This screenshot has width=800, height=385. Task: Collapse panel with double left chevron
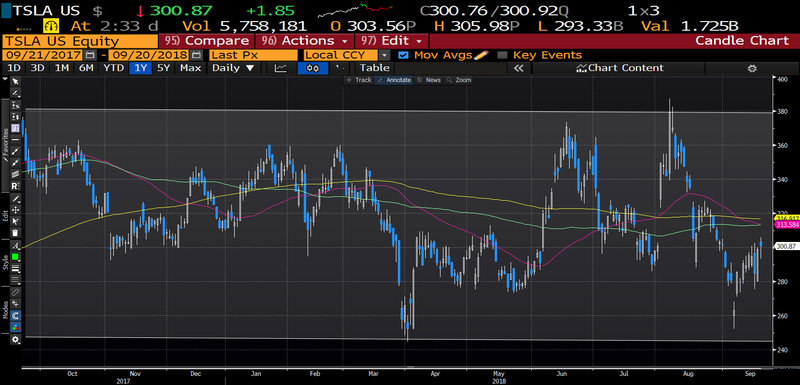click(519, 68)
